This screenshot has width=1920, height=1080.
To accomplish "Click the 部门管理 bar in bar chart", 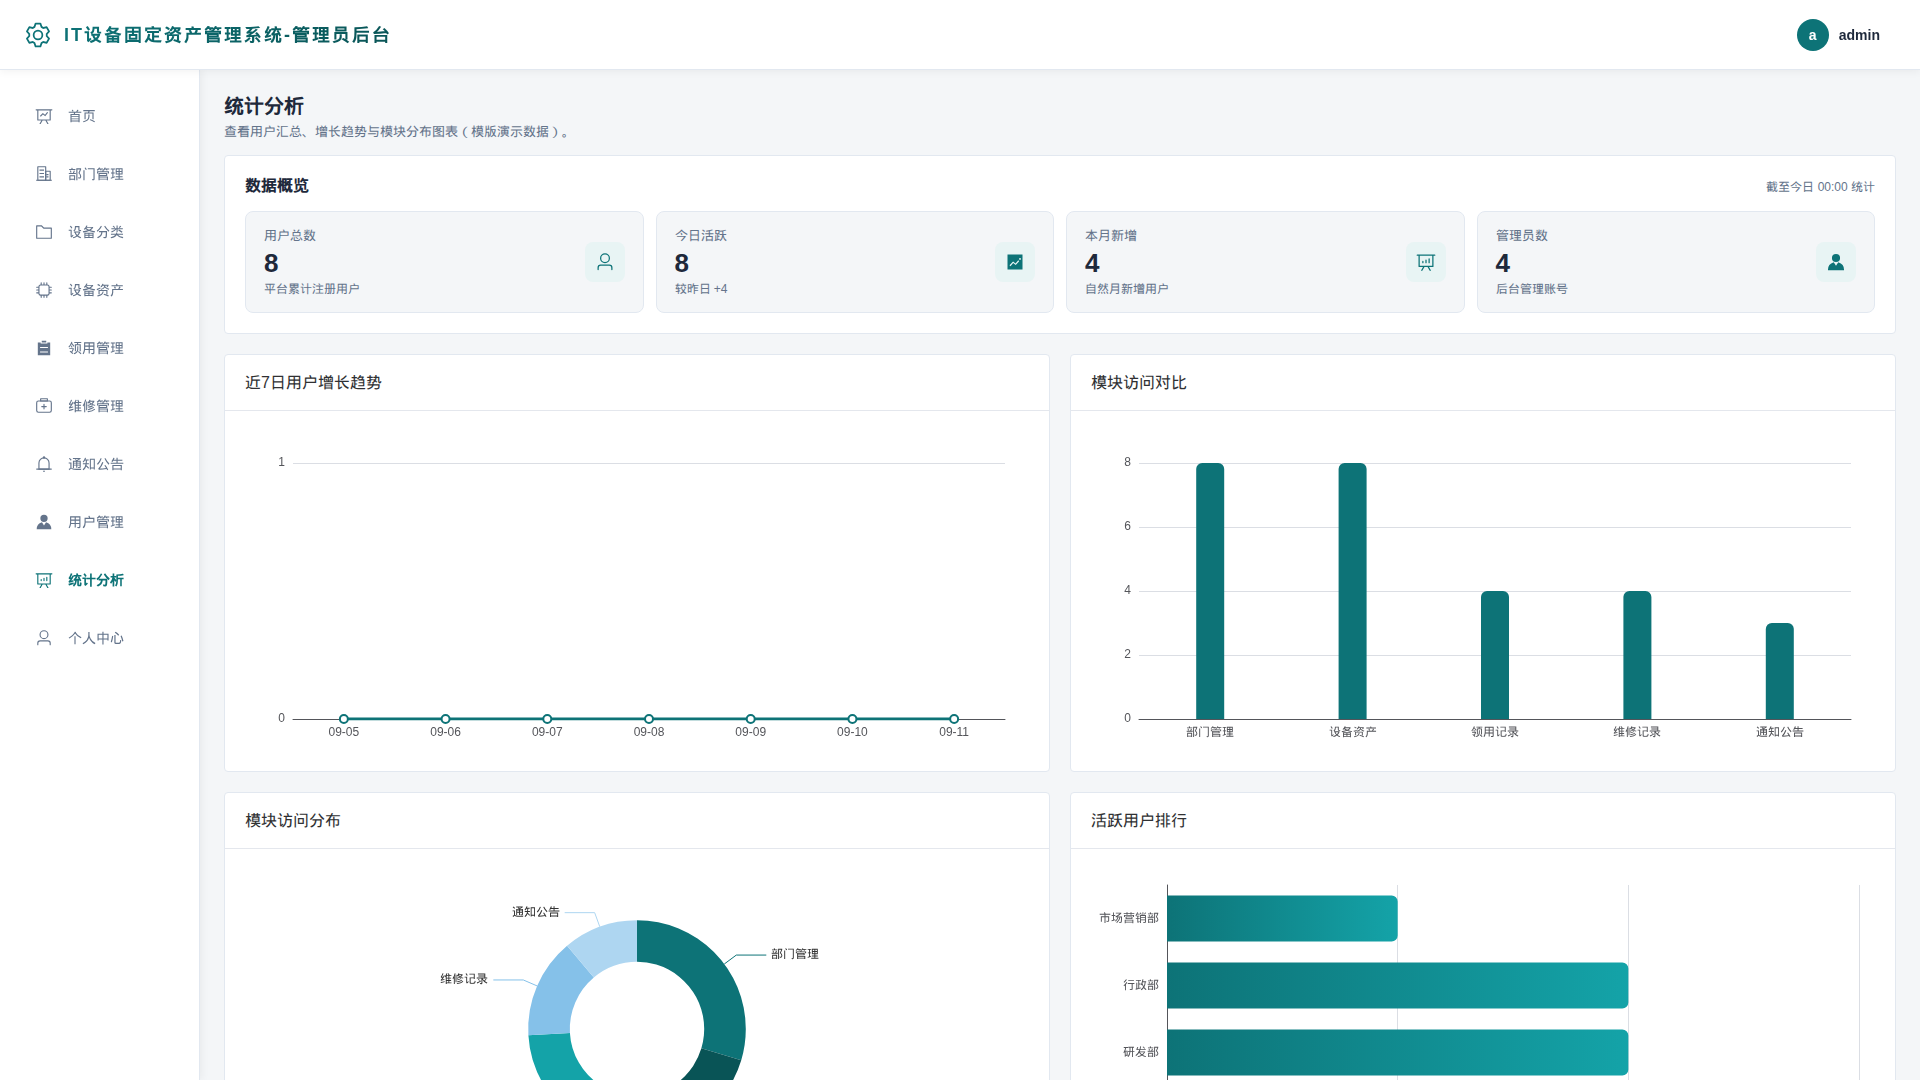I will pos(1210,591).
